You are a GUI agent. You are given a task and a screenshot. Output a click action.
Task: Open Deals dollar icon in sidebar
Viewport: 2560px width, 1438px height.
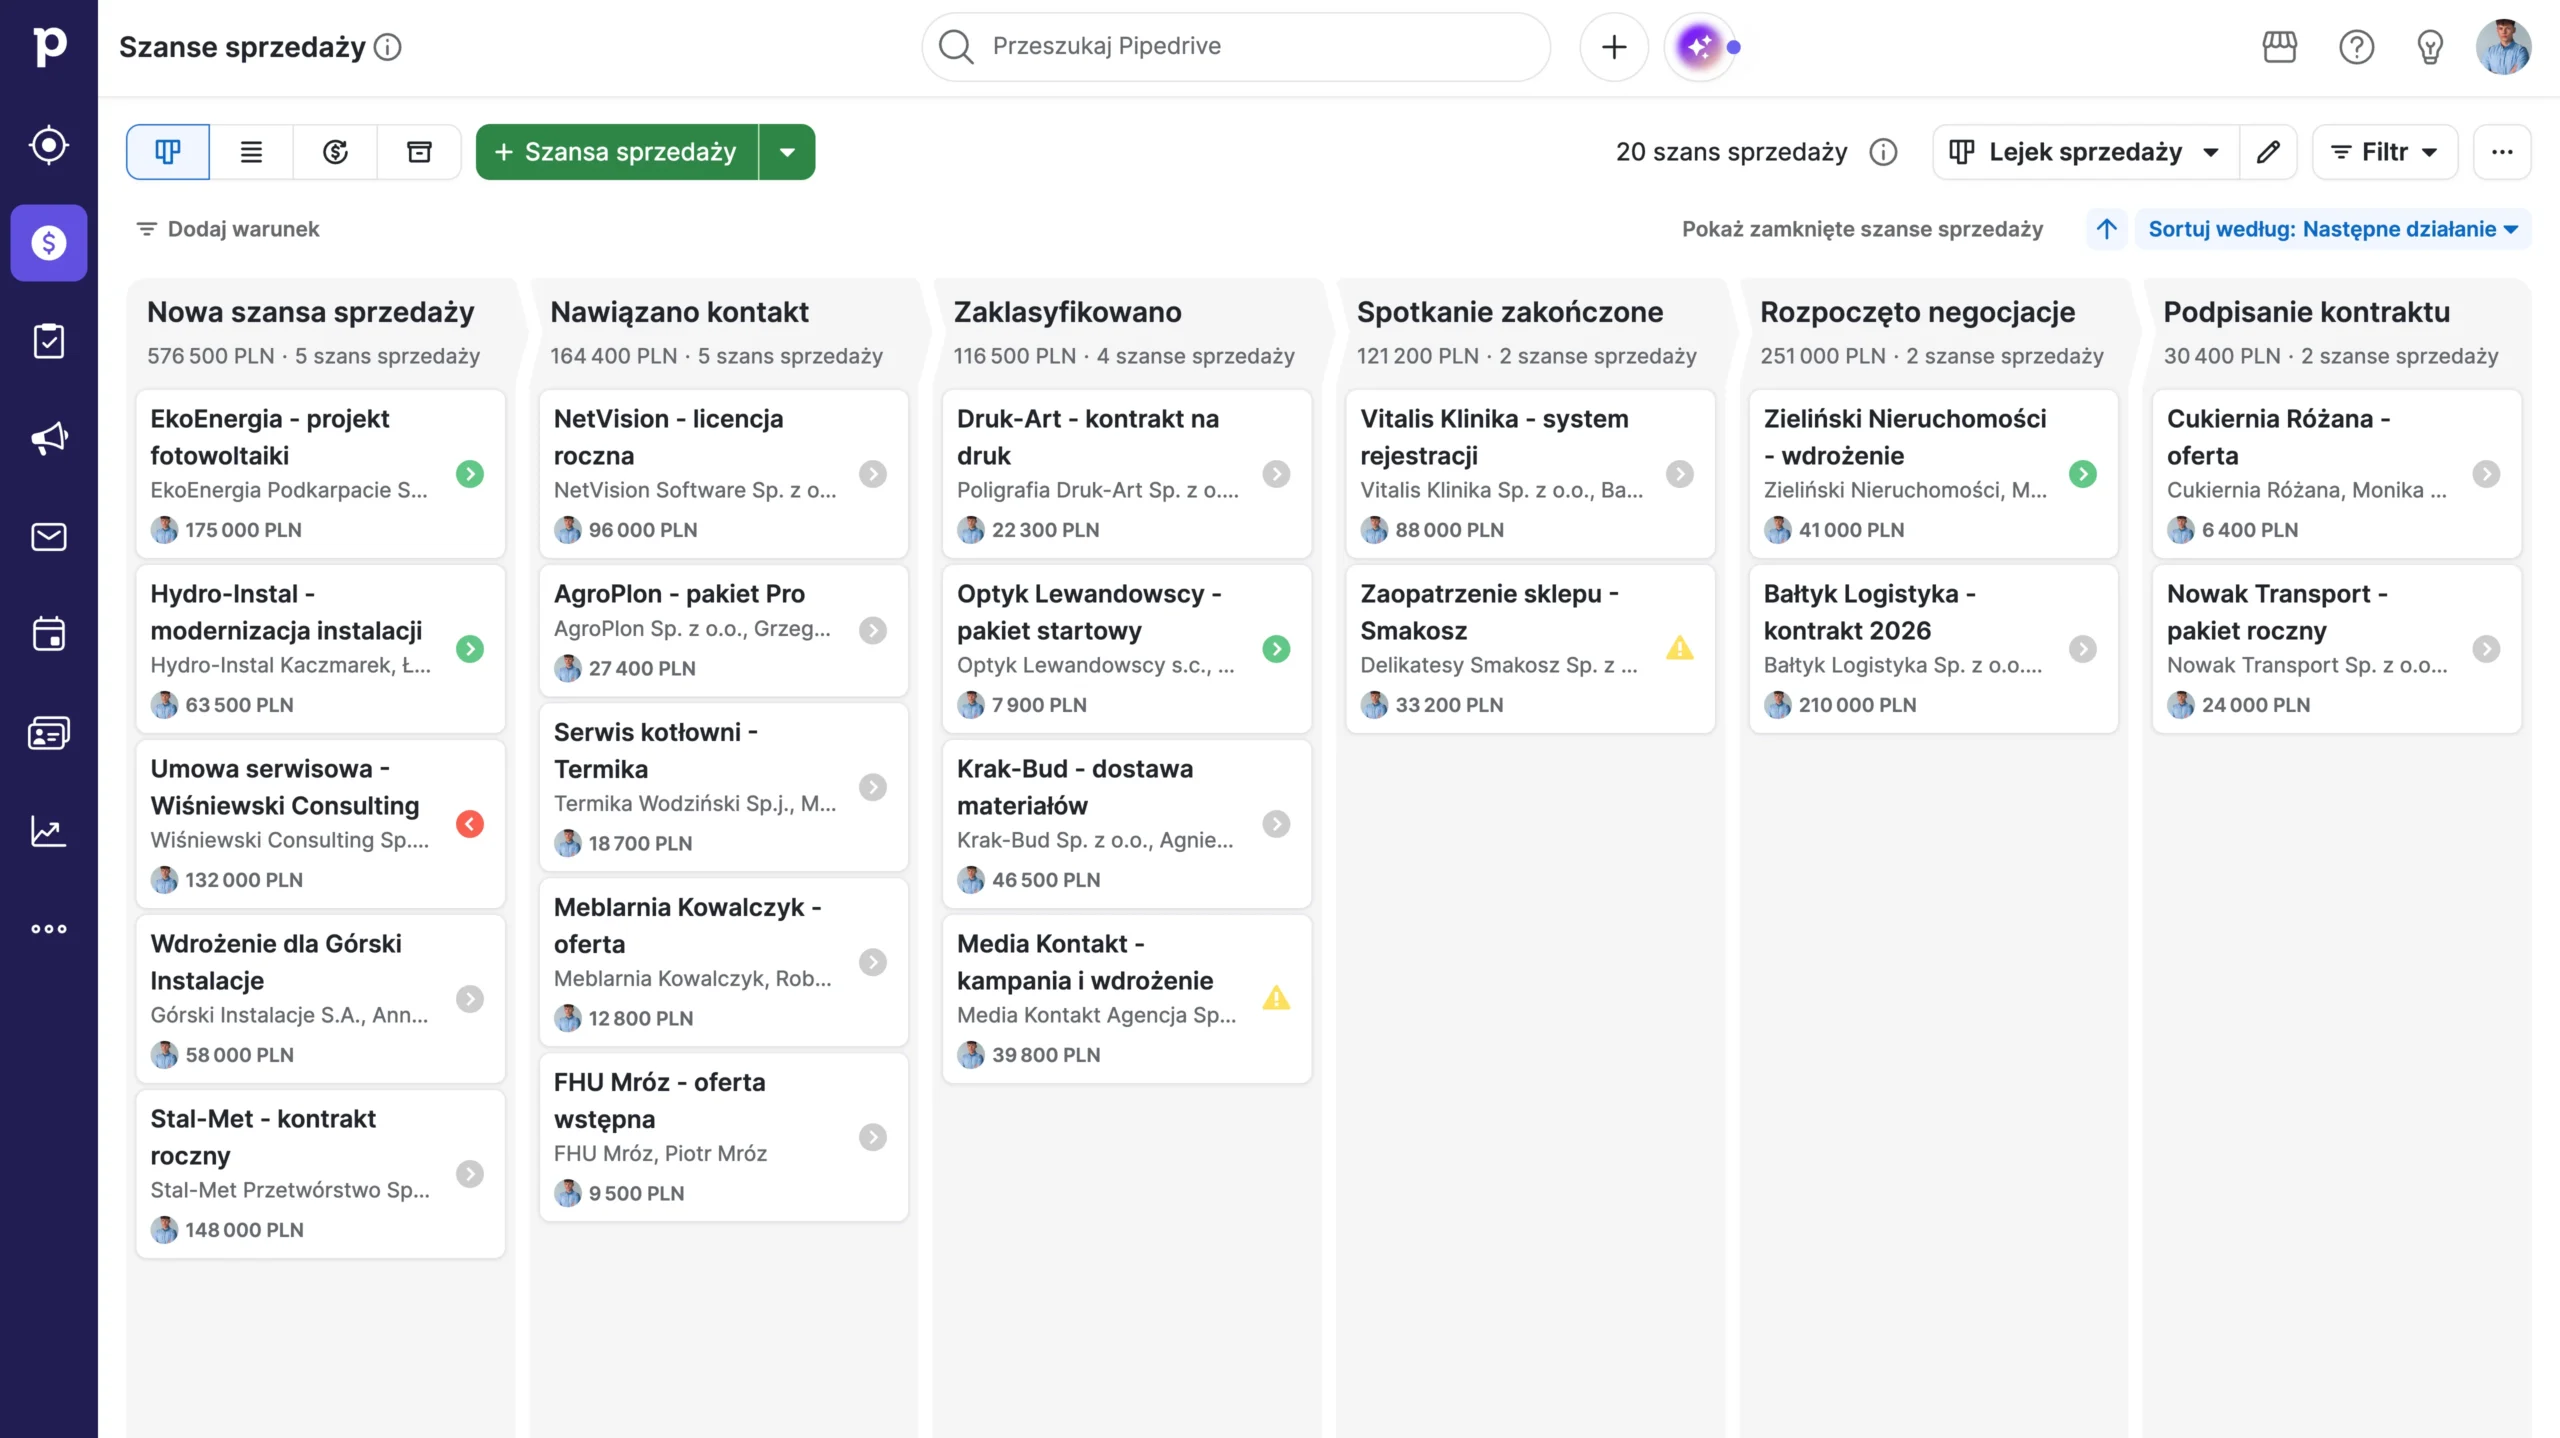[49, 243]
